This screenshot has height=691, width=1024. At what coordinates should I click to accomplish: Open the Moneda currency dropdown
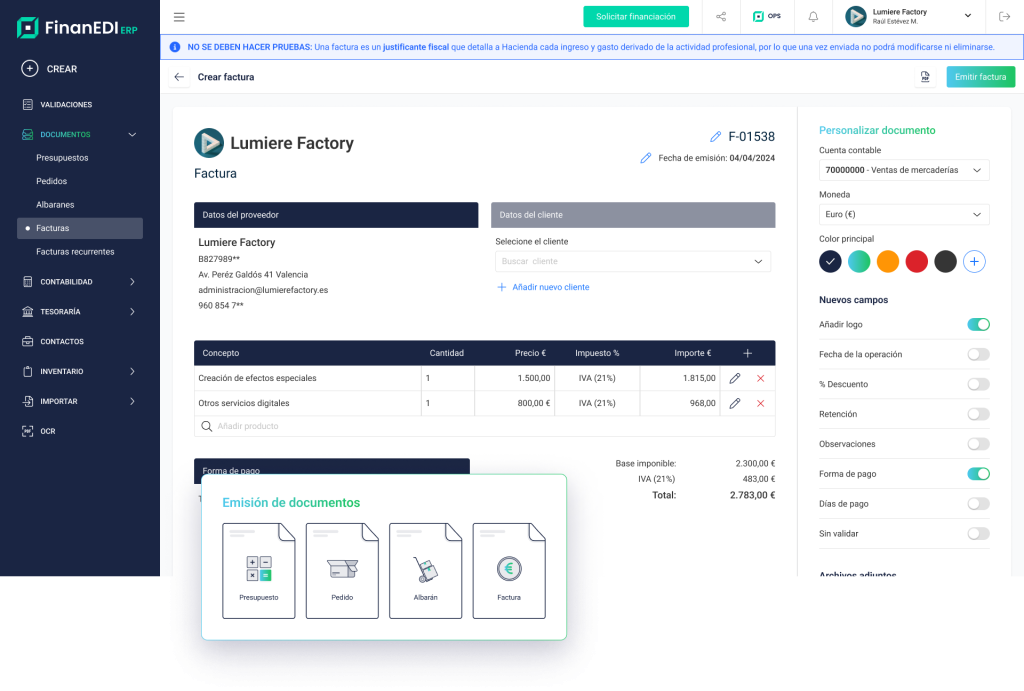click(x=903, y=214)
